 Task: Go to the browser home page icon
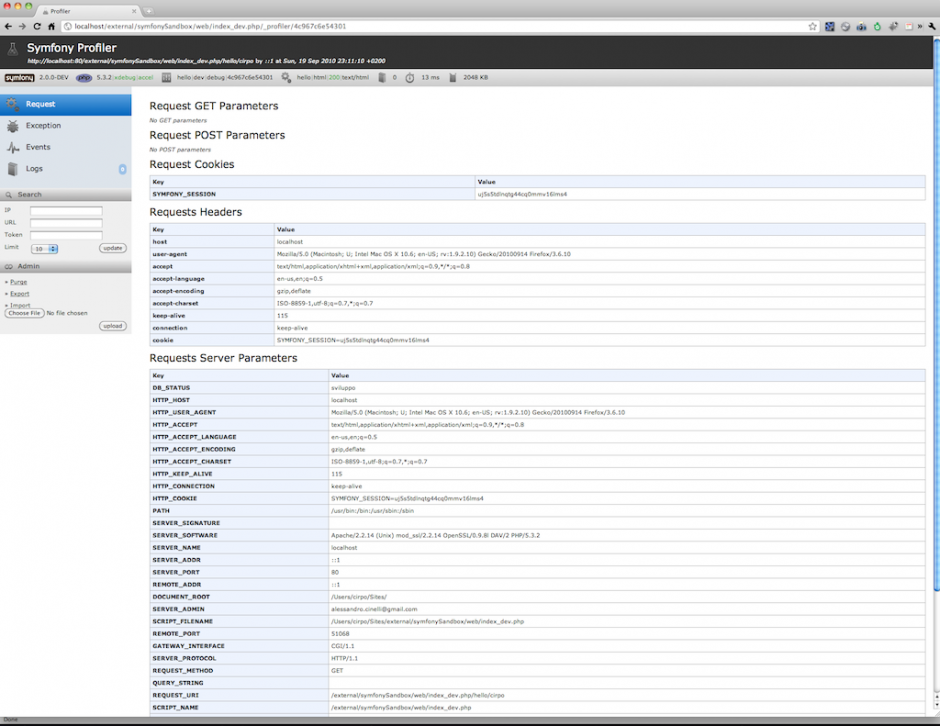point(53,26)
